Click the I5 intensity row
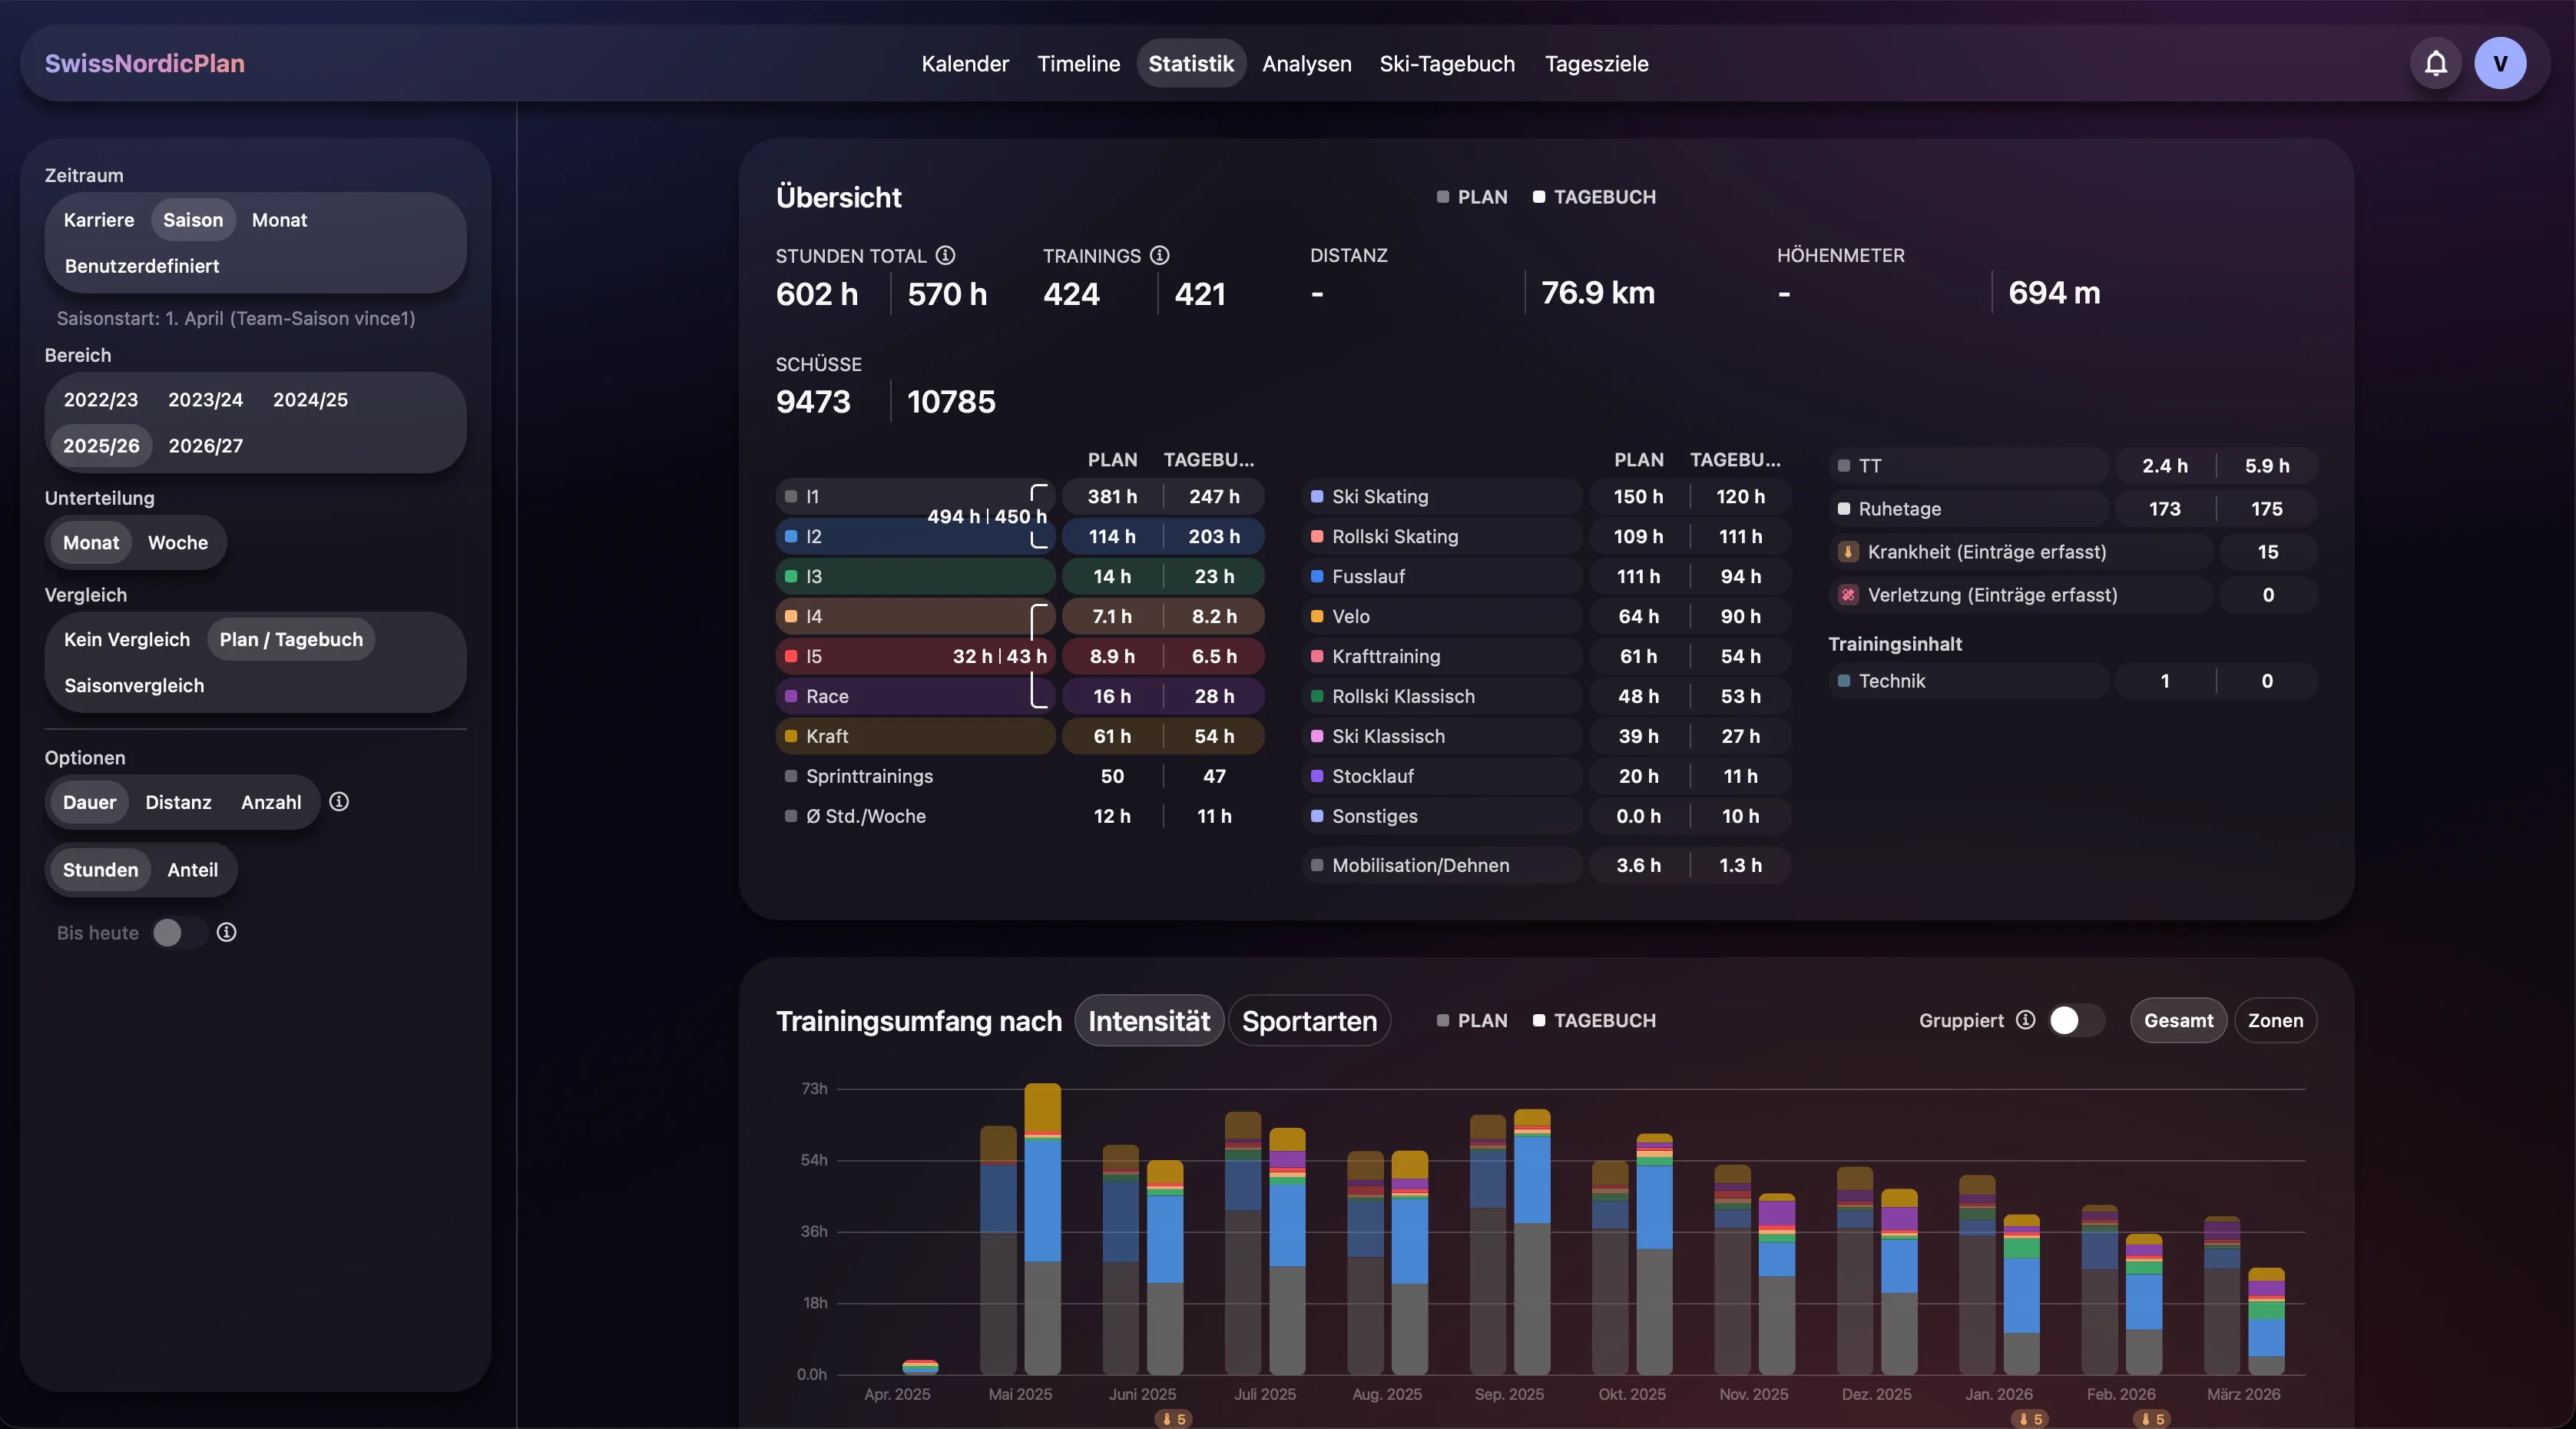Viewport: 2576px width, 1429px height. coord(1019,657)
